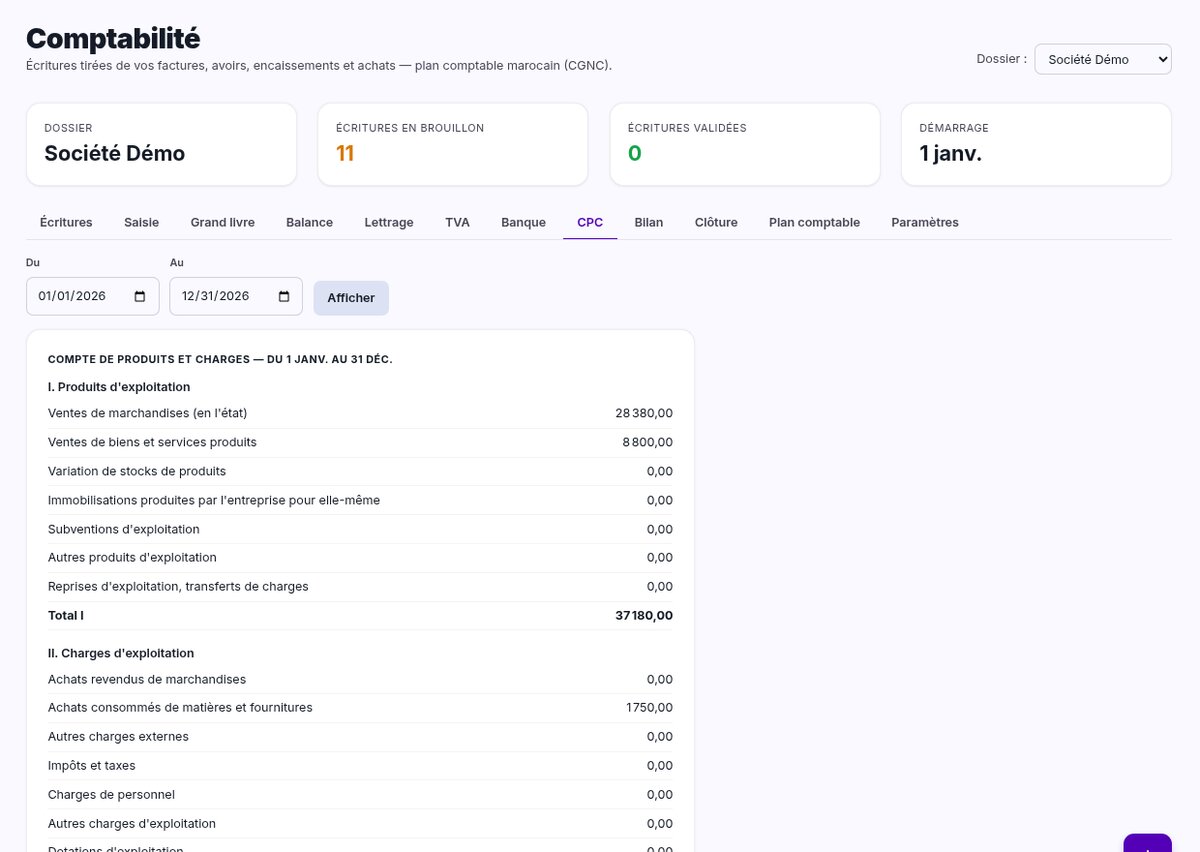1200x852 pixels.
Task: Click the Dossier card showing Société Démo
Action: click(161, 144)
